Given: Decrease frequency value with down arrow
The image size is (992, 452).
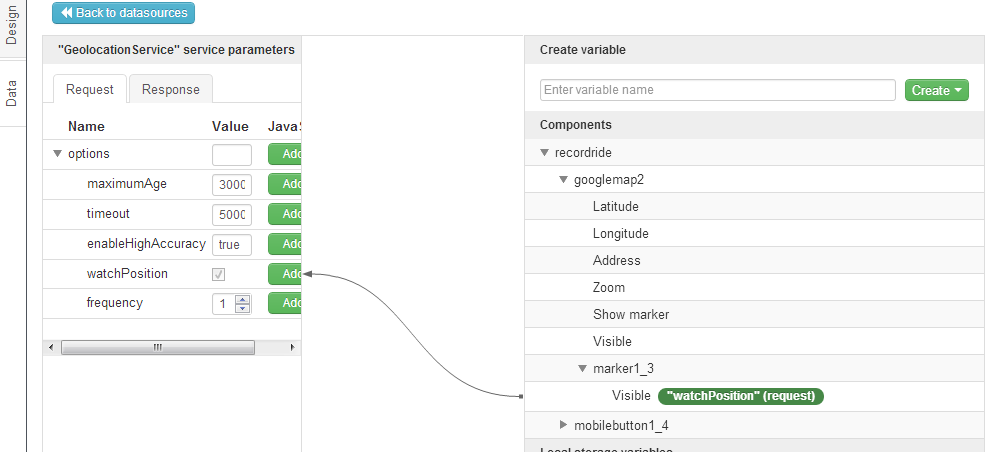Looking at the screenshot, I should pyautogui.click(x=242, y=308).
